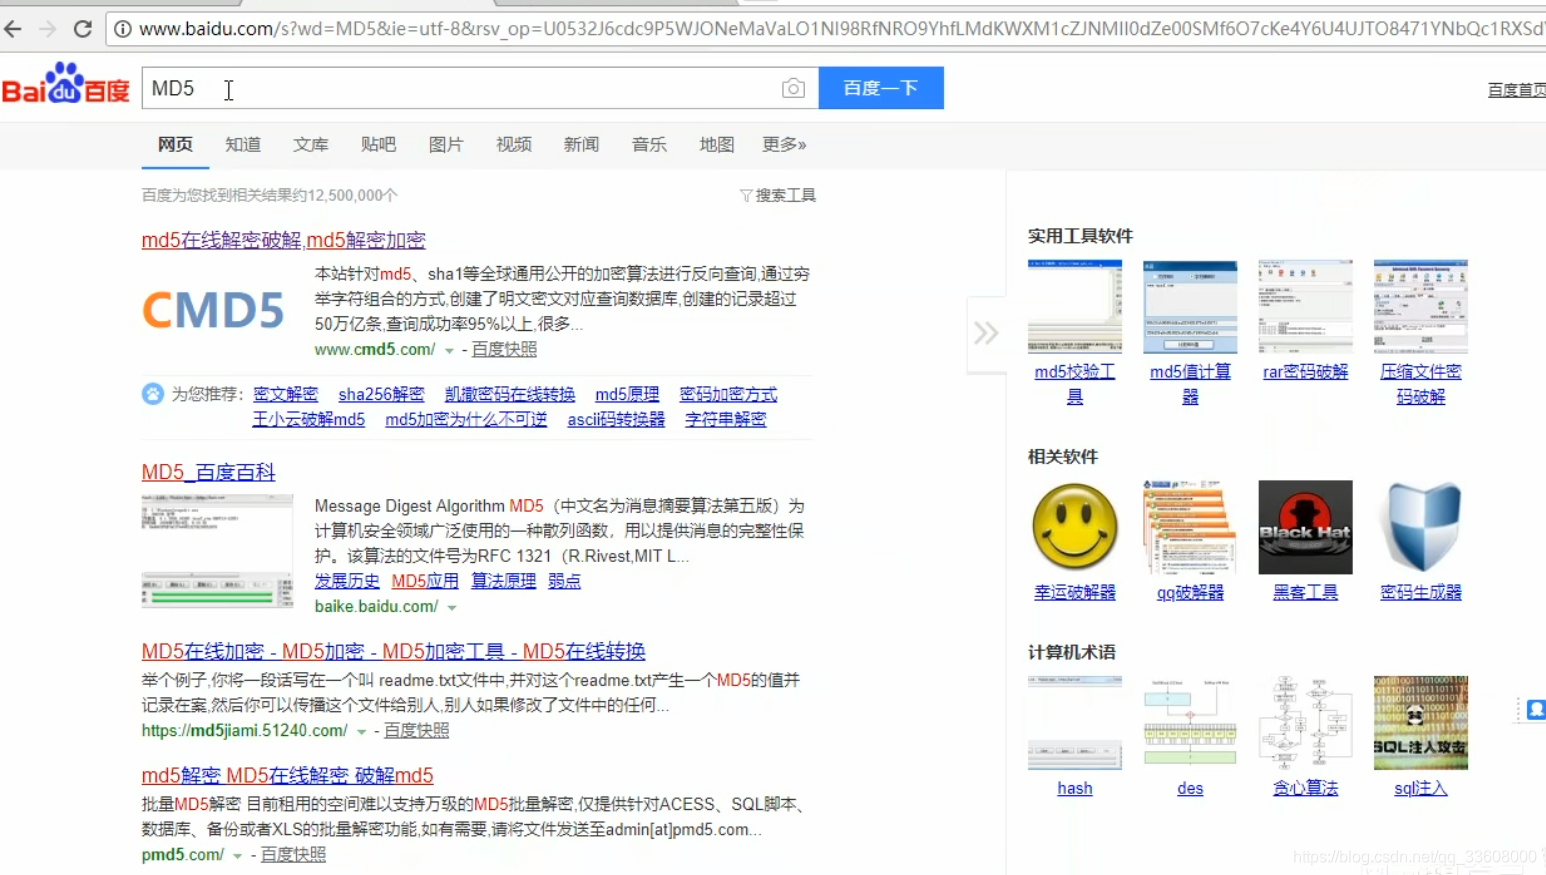The image size is (1546, 875).
Task: Open md5解密 MD5在线解密 破解md5 result
Action: click(287, 776)
